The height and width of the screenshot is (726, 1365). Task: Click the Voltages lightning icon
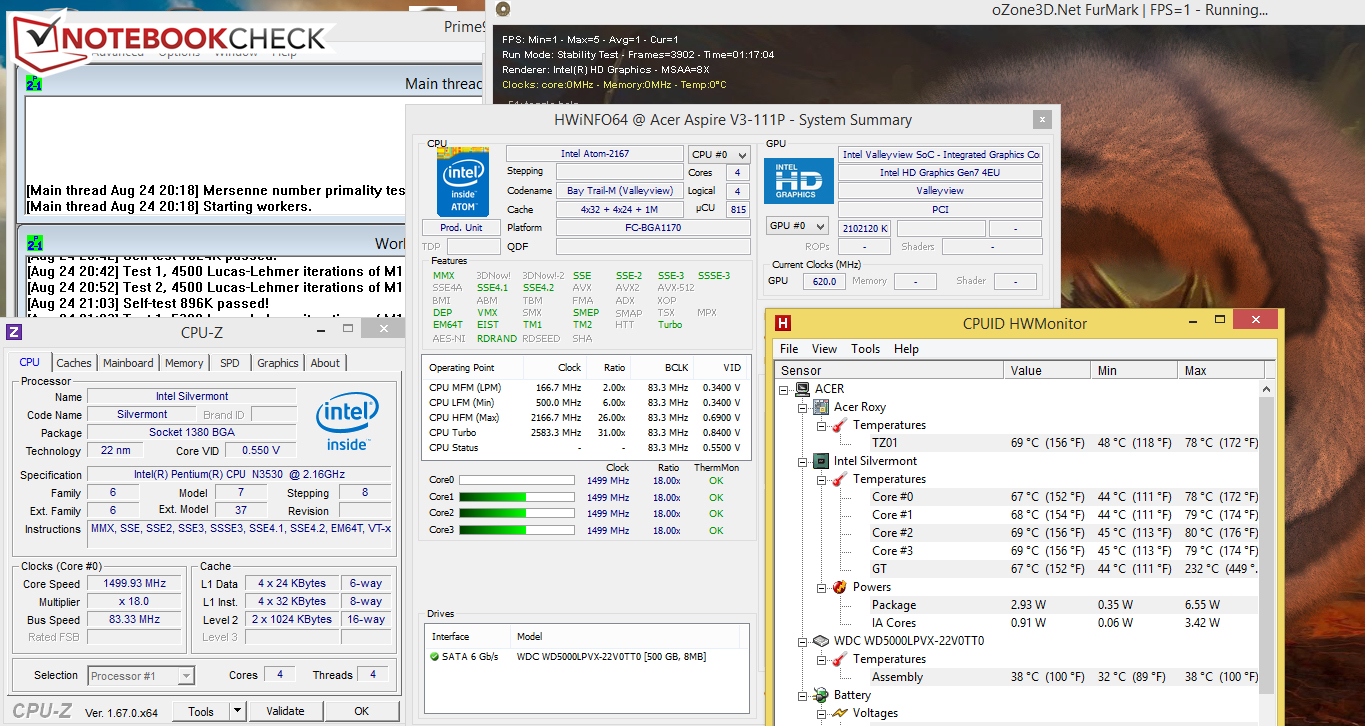(x=838, y=713)
